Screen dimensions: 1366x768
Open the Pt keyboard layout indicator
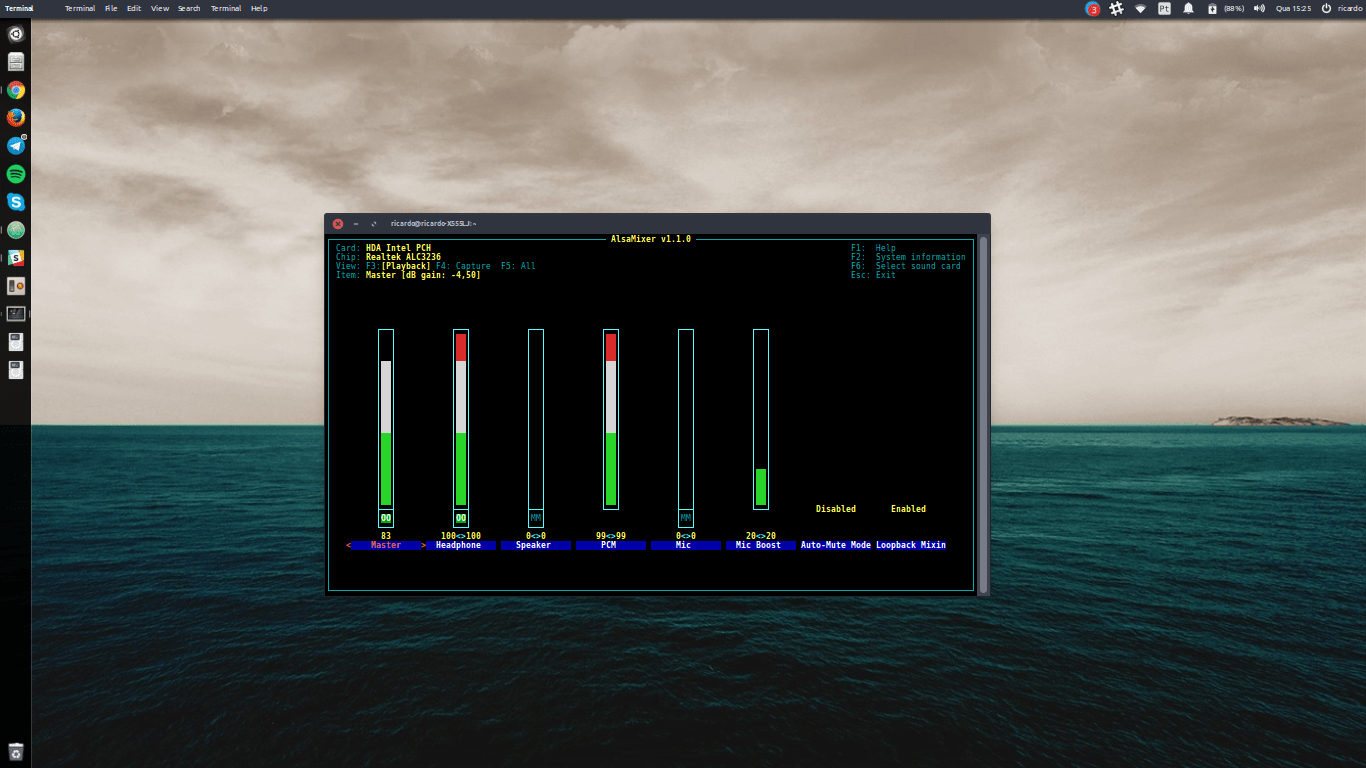1164,8
